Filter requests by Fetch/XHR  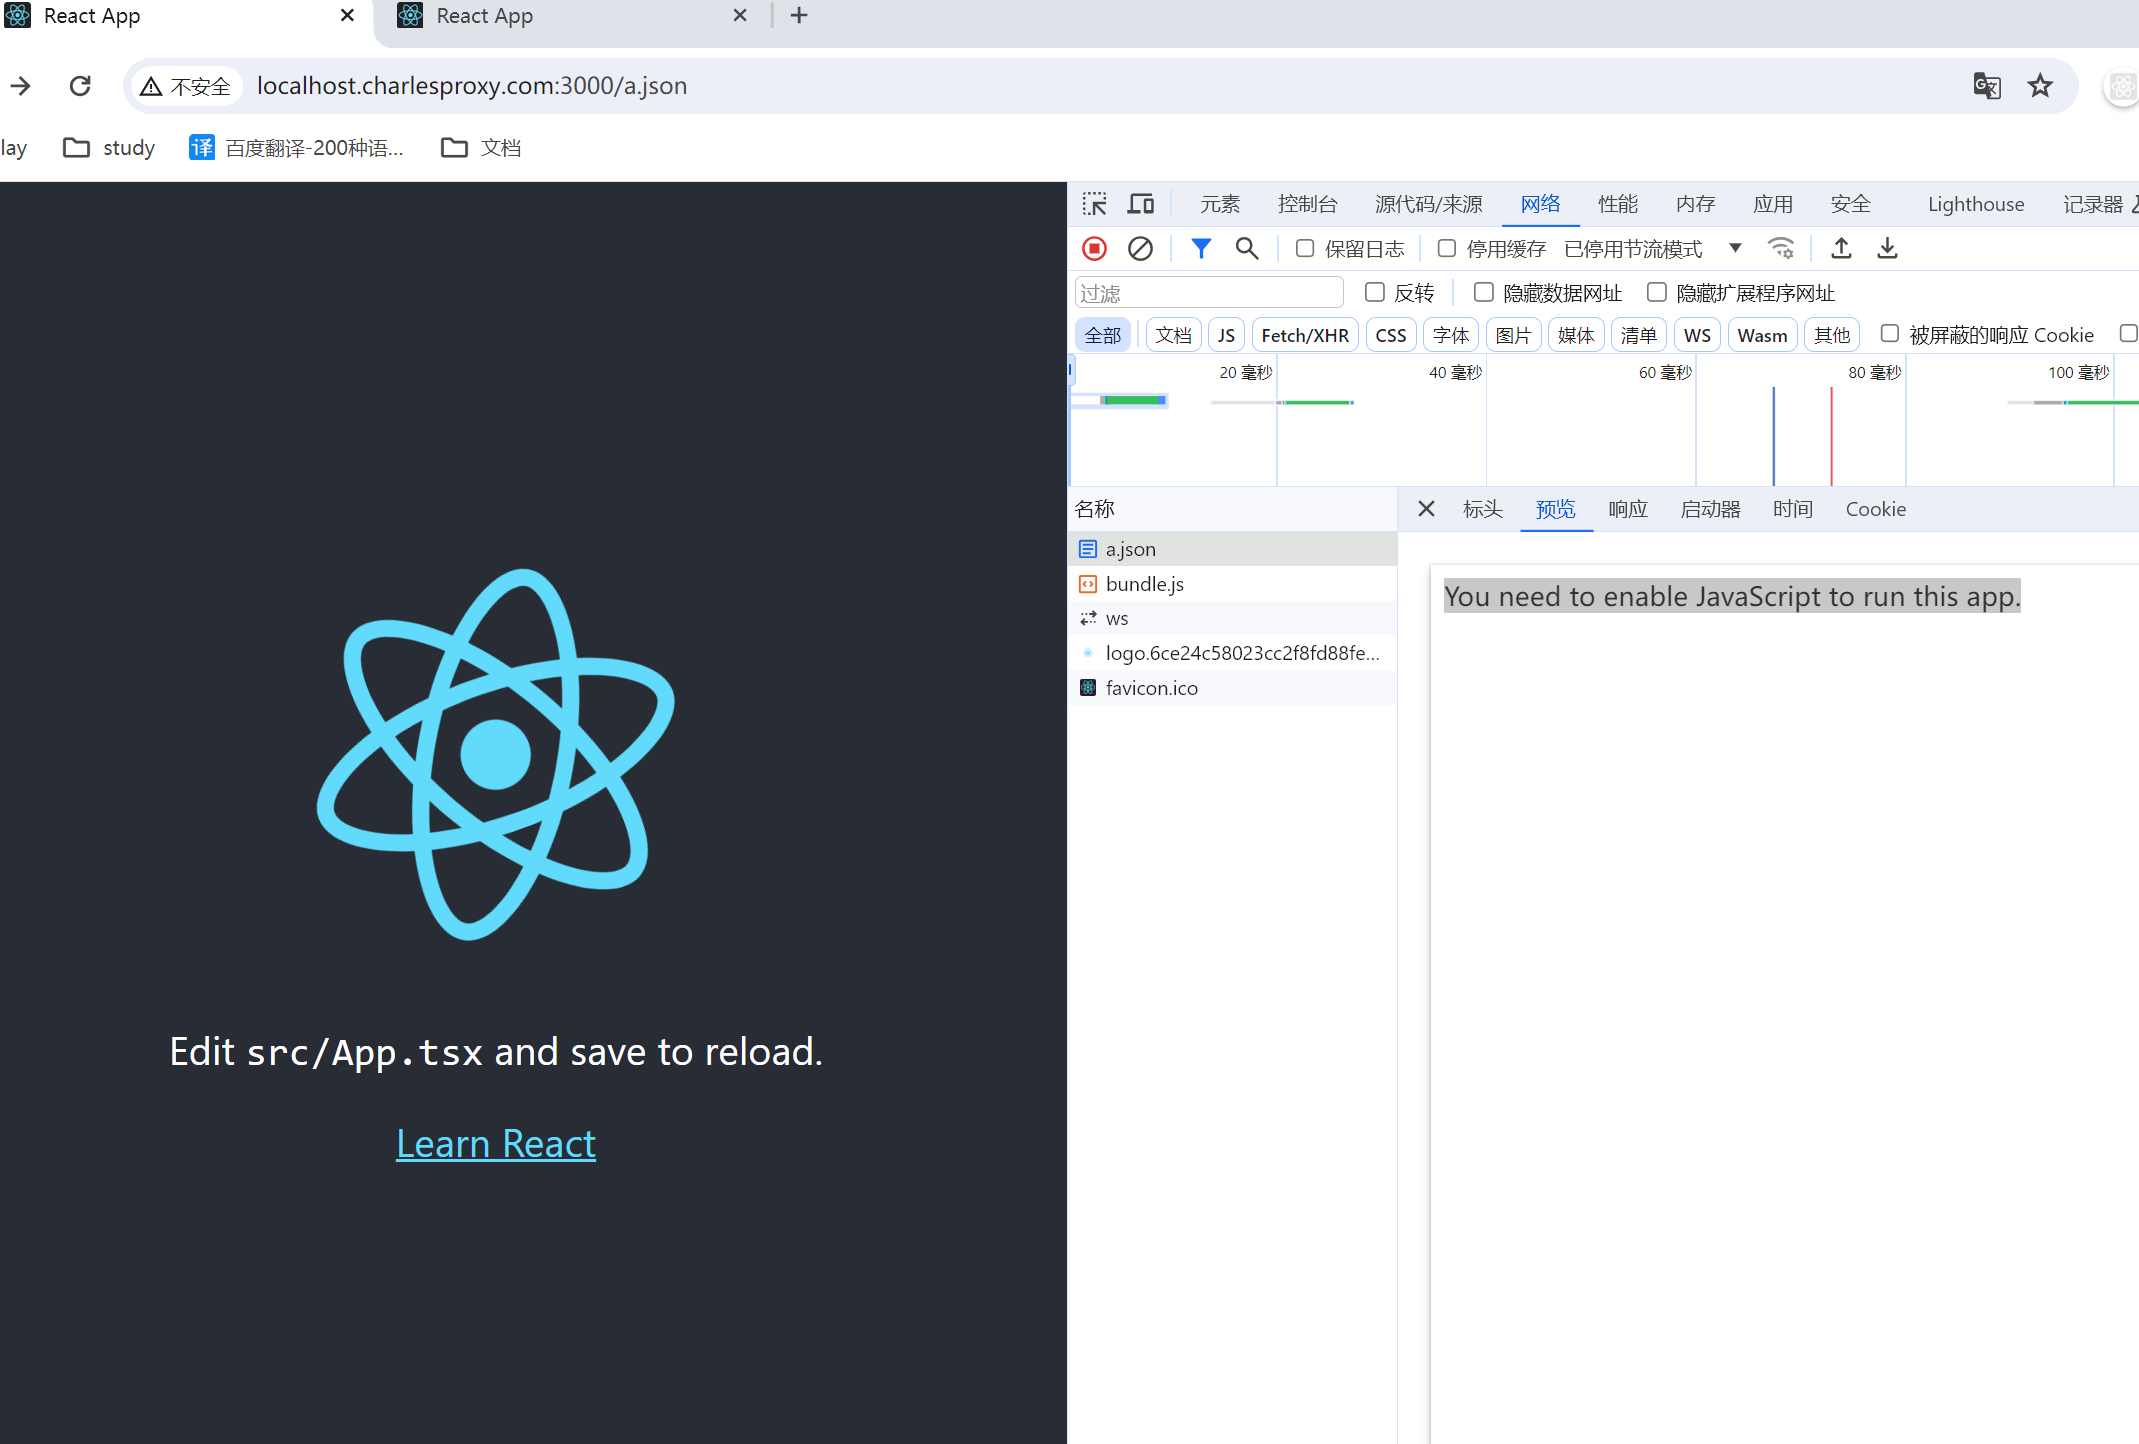[x=1305, y=335]
